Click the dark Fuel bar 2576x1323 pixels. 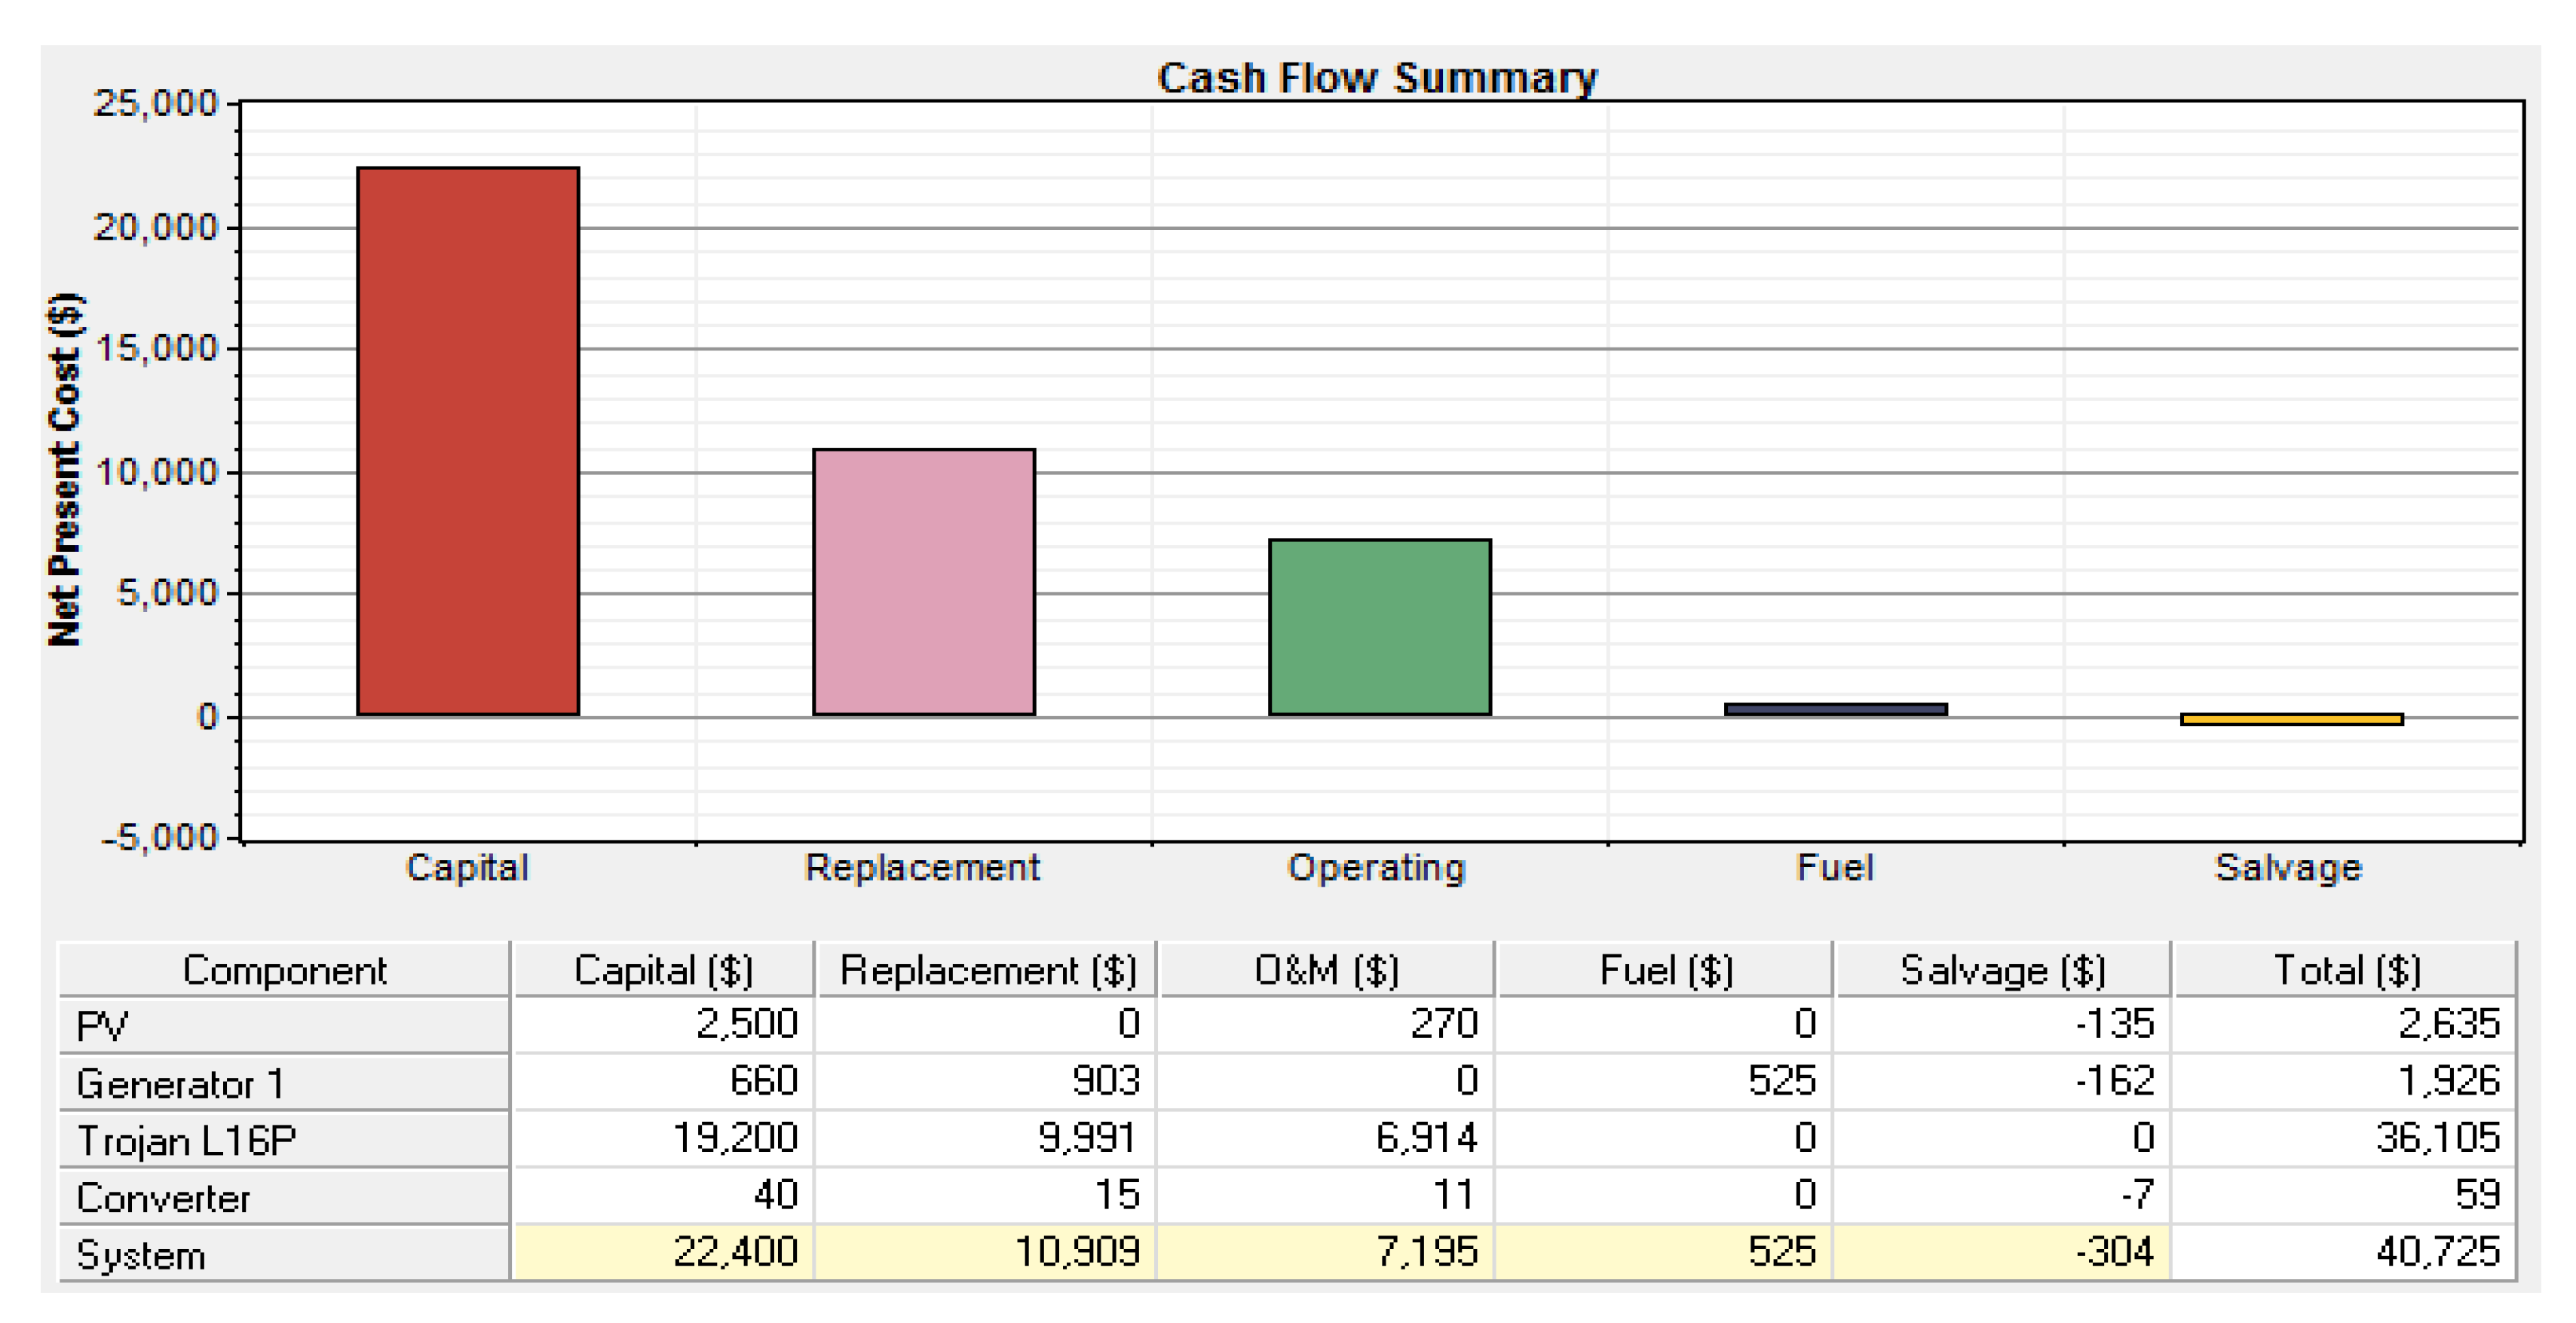[x=1835, y=709]
